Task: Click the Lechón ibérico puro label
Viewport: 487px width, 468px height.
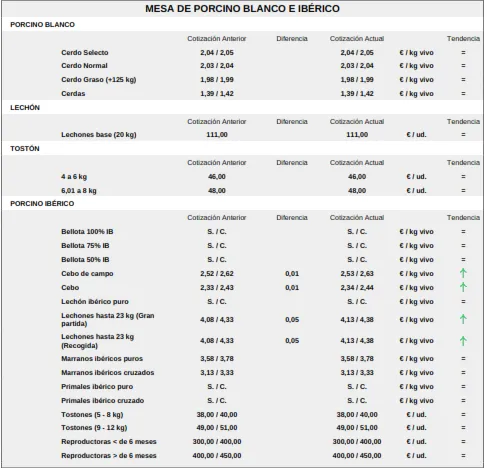Action: pos(95,302)
